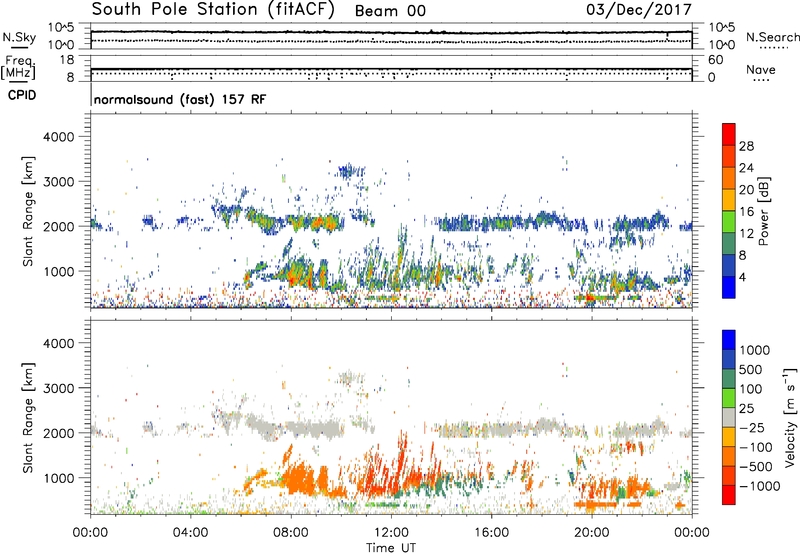Click the gray -25 to 25 velocity swatch
This screenshot has height=554, width=800.
(x=729, y=418)
